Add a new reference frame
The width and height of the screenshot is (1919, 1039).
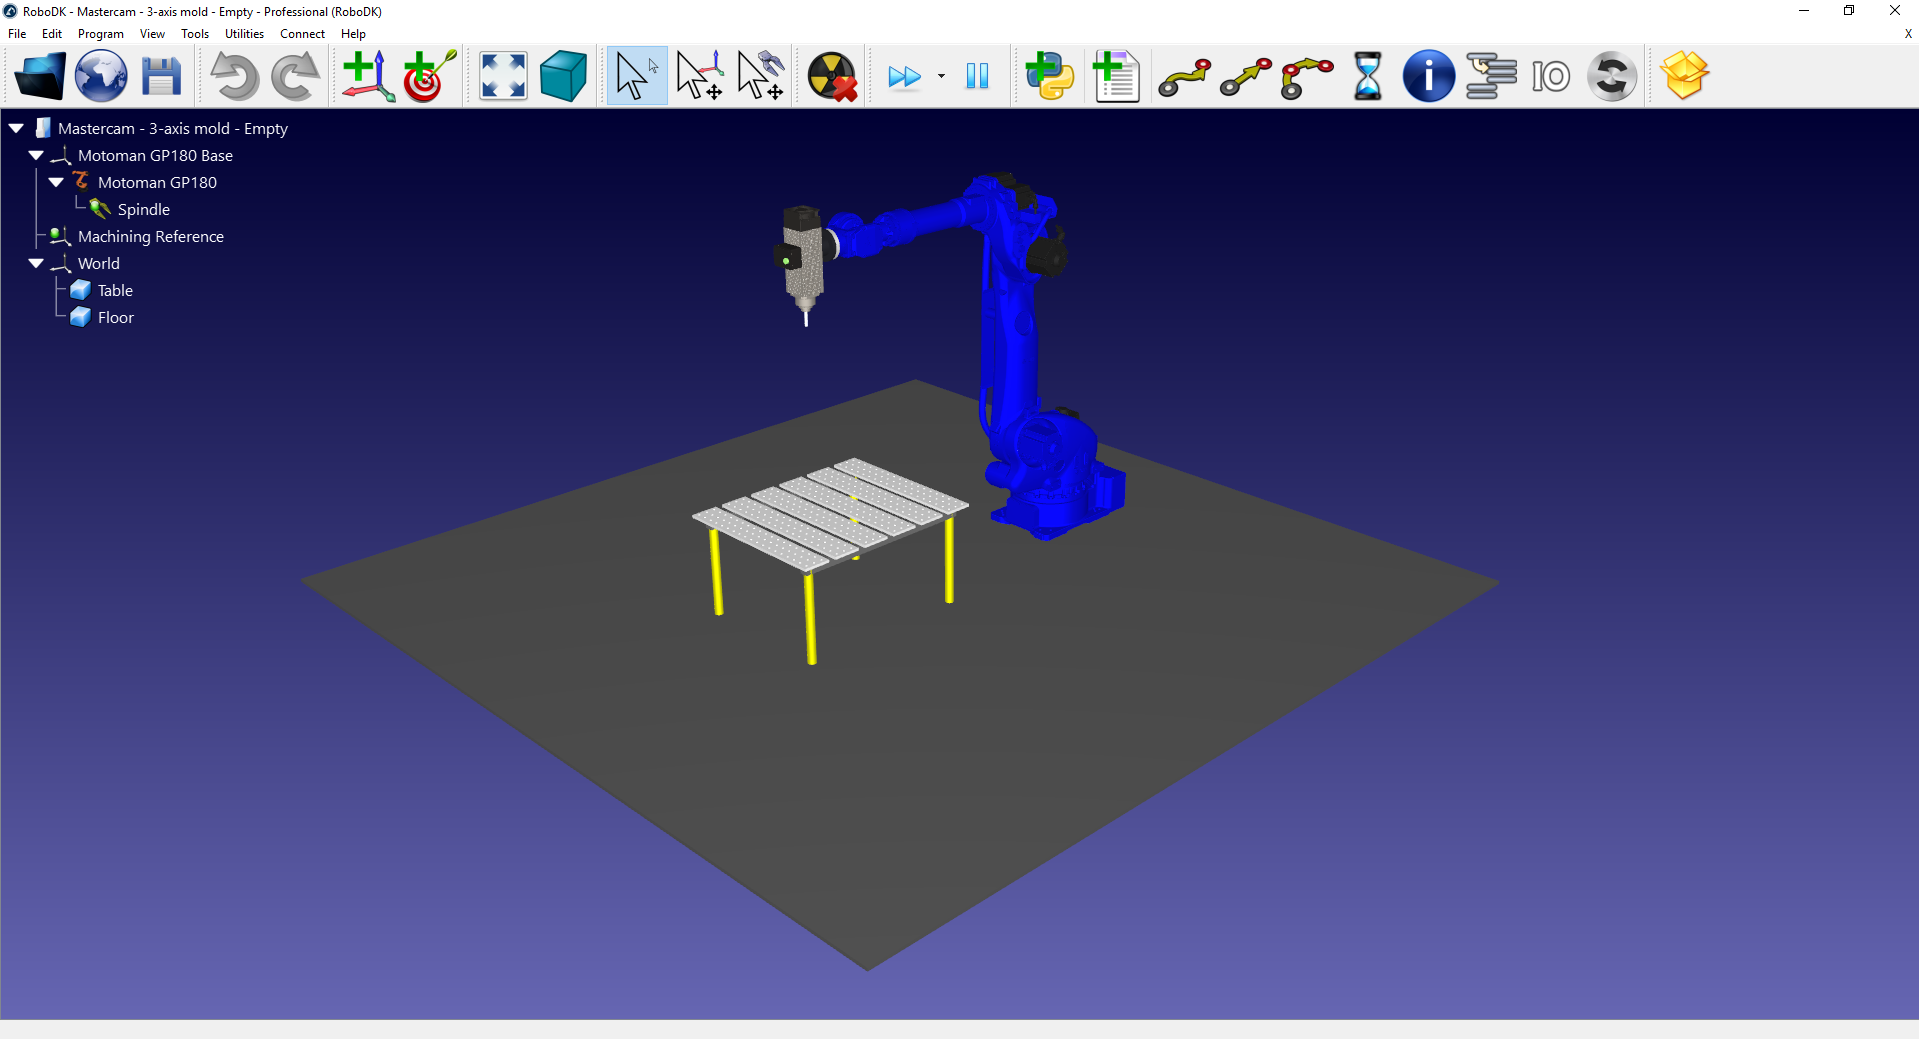[x=366, y=75]
